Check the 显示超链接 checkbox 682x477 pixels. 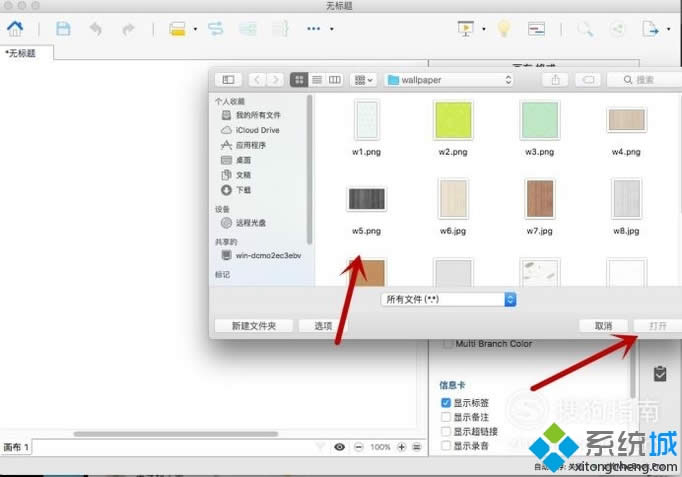[x=445, y=431]
